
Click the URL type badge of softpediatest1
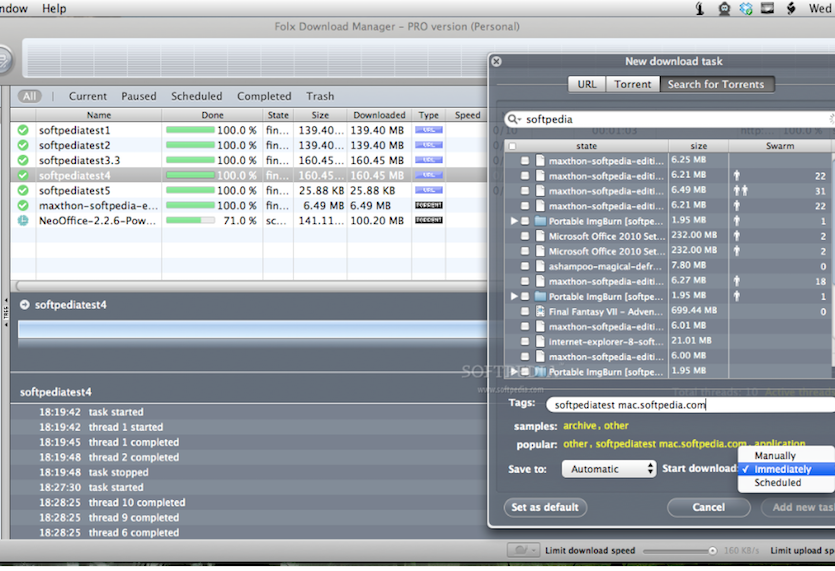tap(429, 130)
